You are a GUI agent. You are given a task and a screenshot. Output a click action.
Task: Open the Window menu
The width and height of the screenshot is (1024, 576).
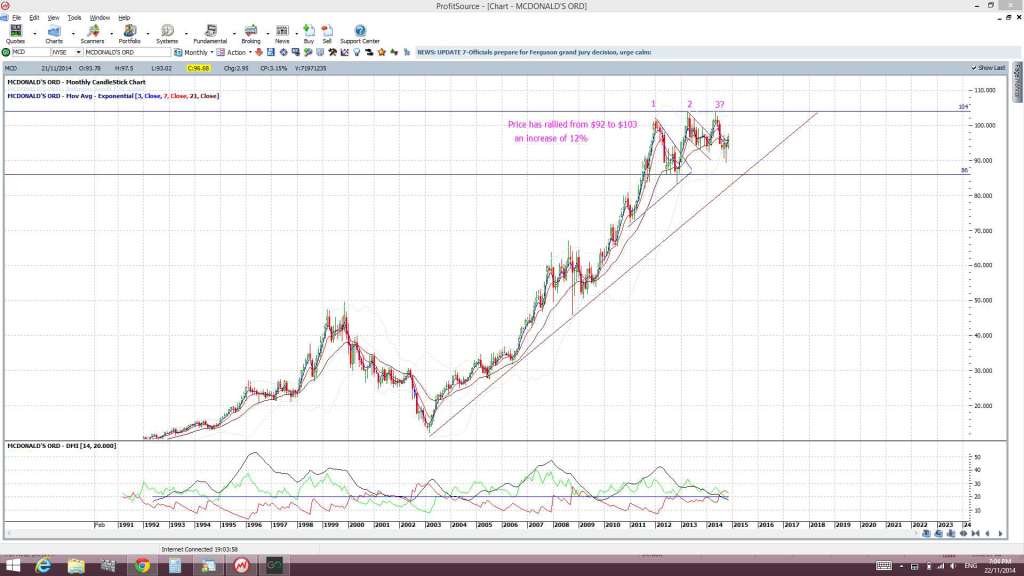(x=99, y=18)
